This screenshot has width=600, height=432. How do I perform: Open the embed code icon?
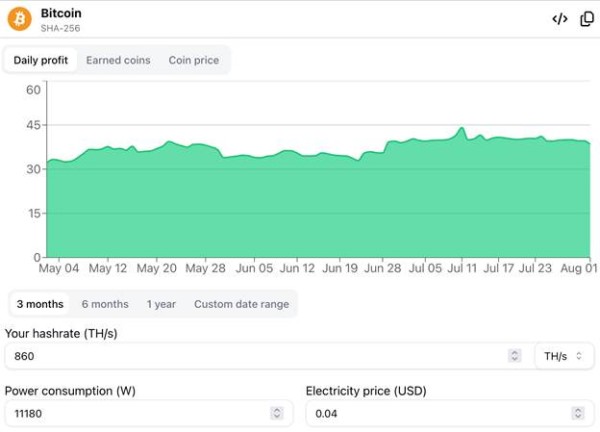(x=559, y=19)
